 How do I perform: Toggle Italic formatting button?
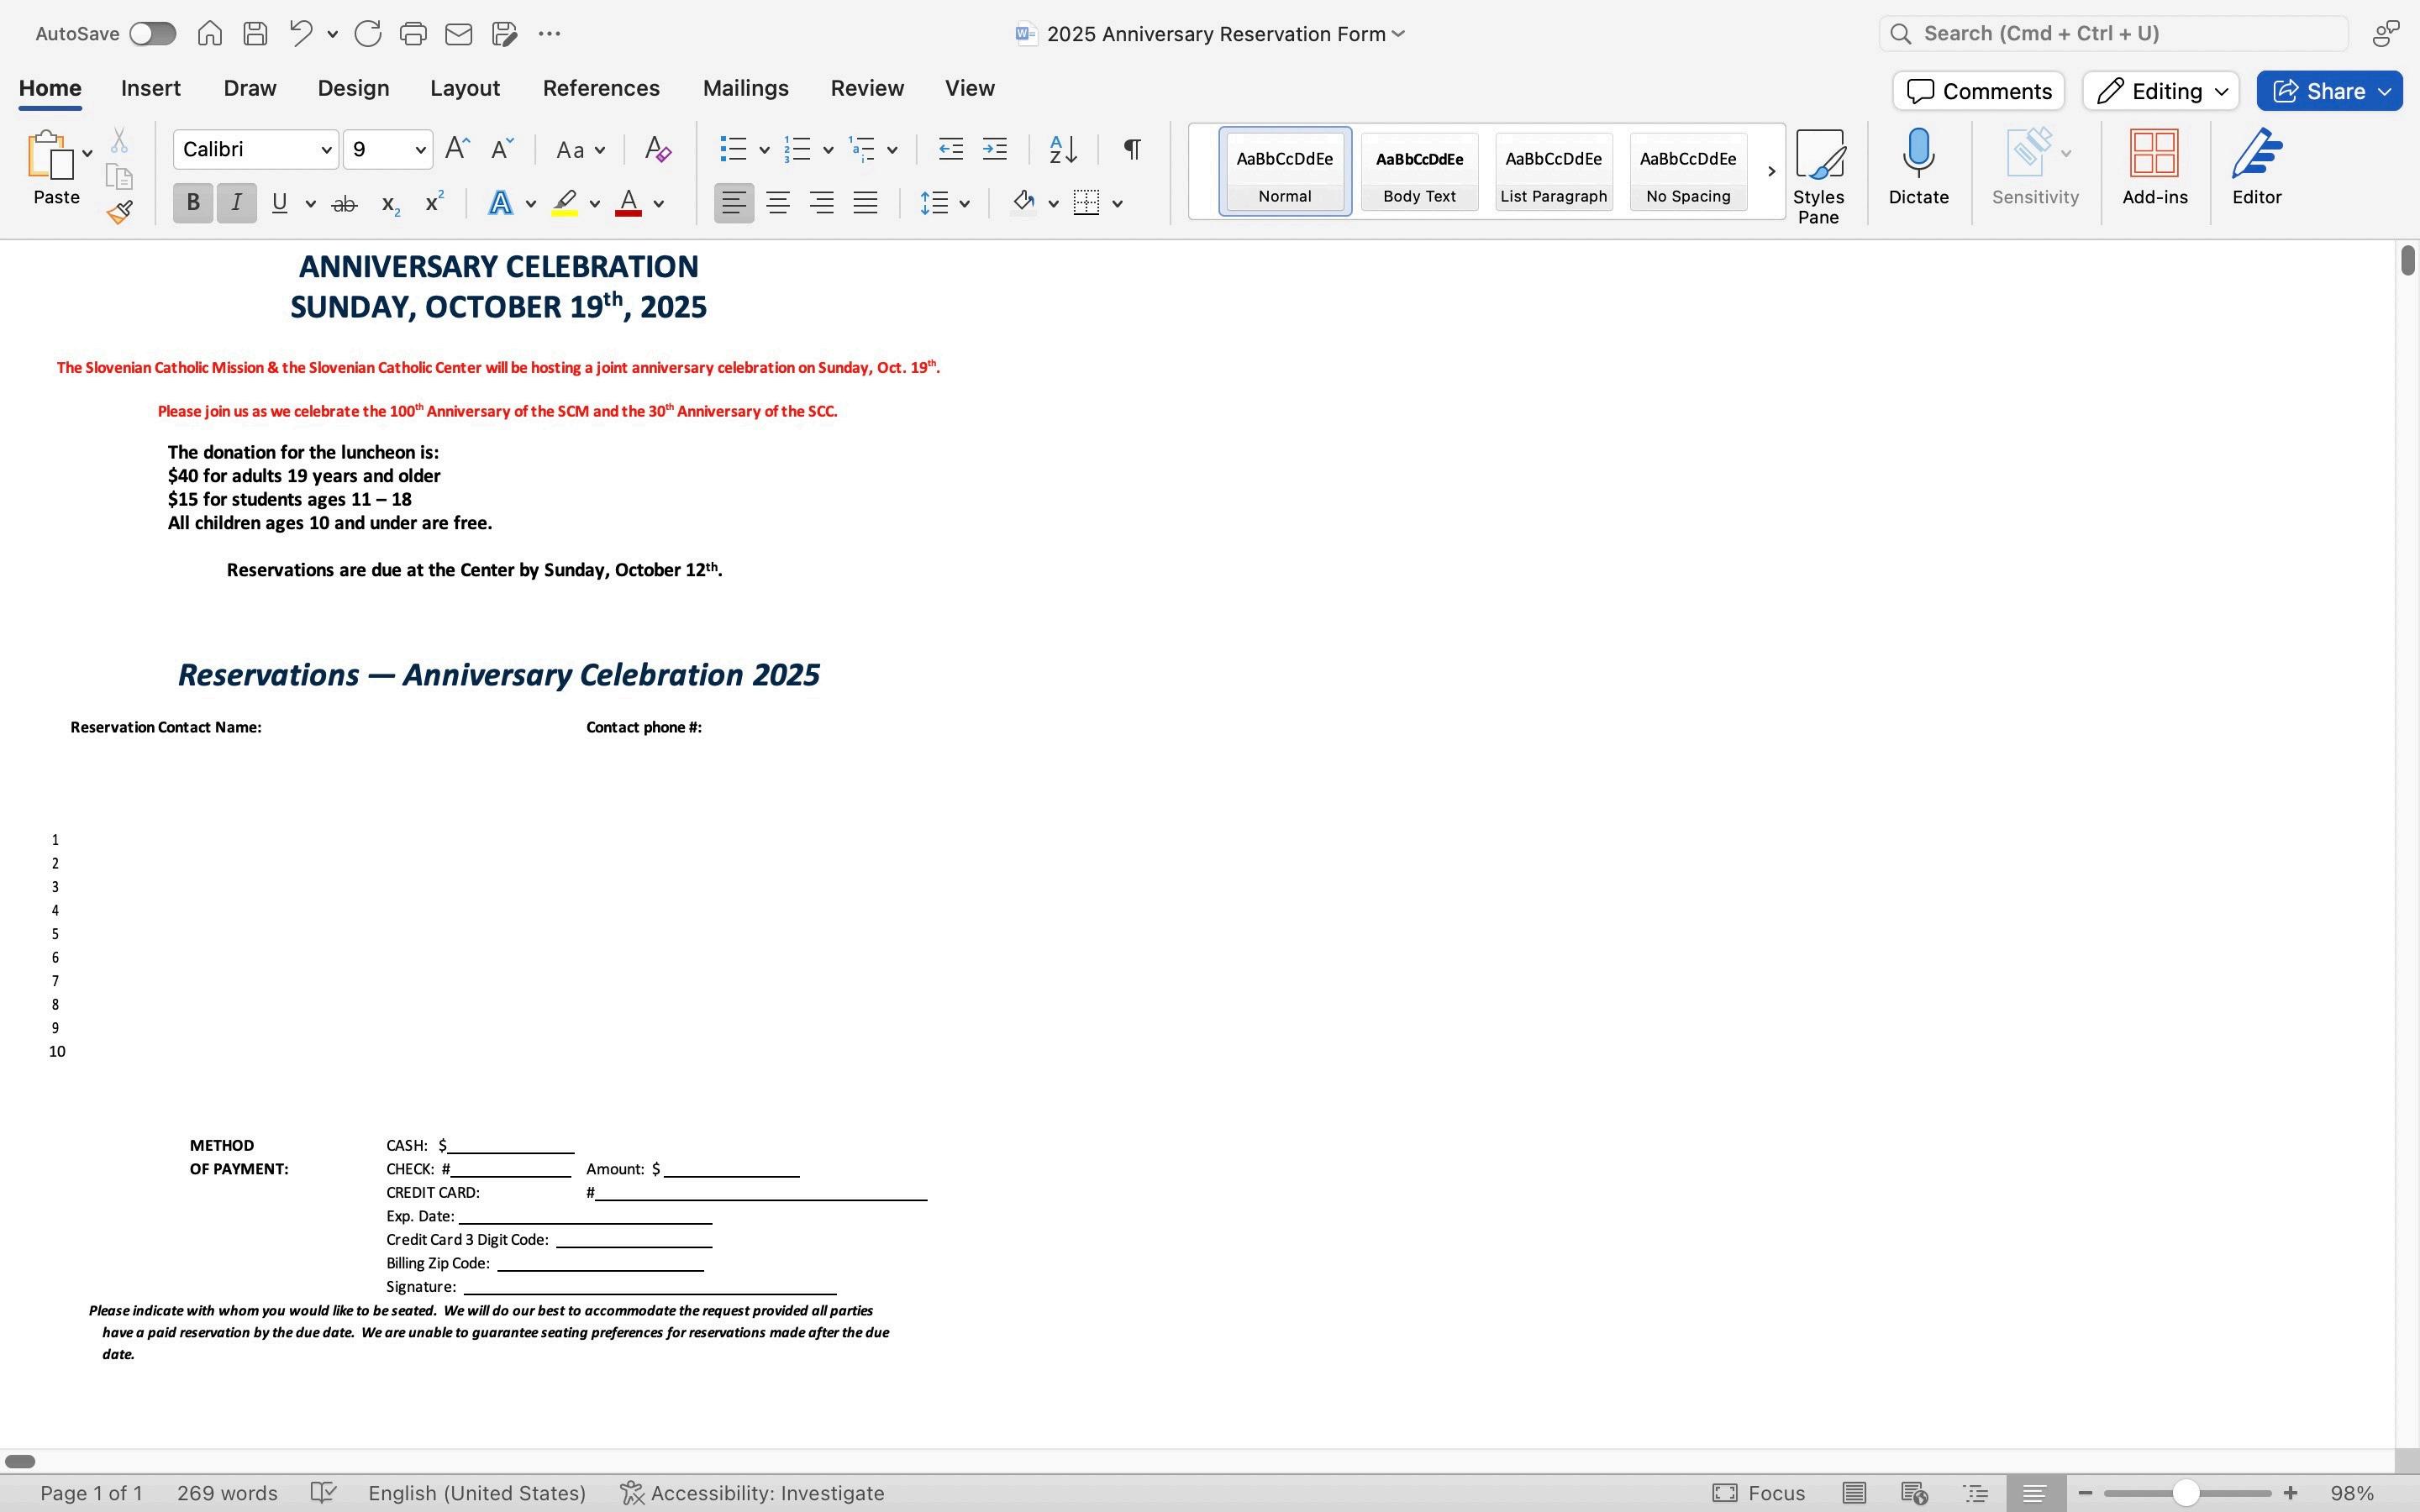coord(237,203)
